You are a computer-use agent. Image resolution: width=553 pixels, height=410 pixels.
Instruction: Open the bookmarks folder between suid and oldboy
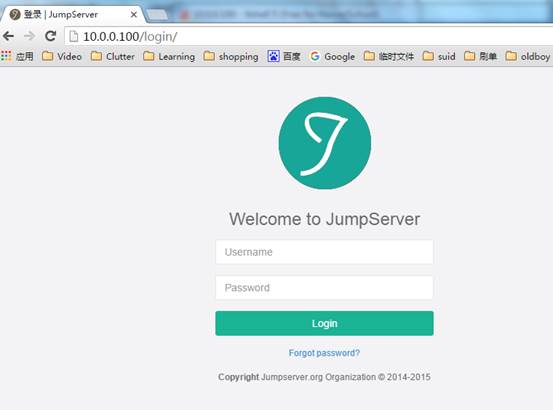pos(480,56)
